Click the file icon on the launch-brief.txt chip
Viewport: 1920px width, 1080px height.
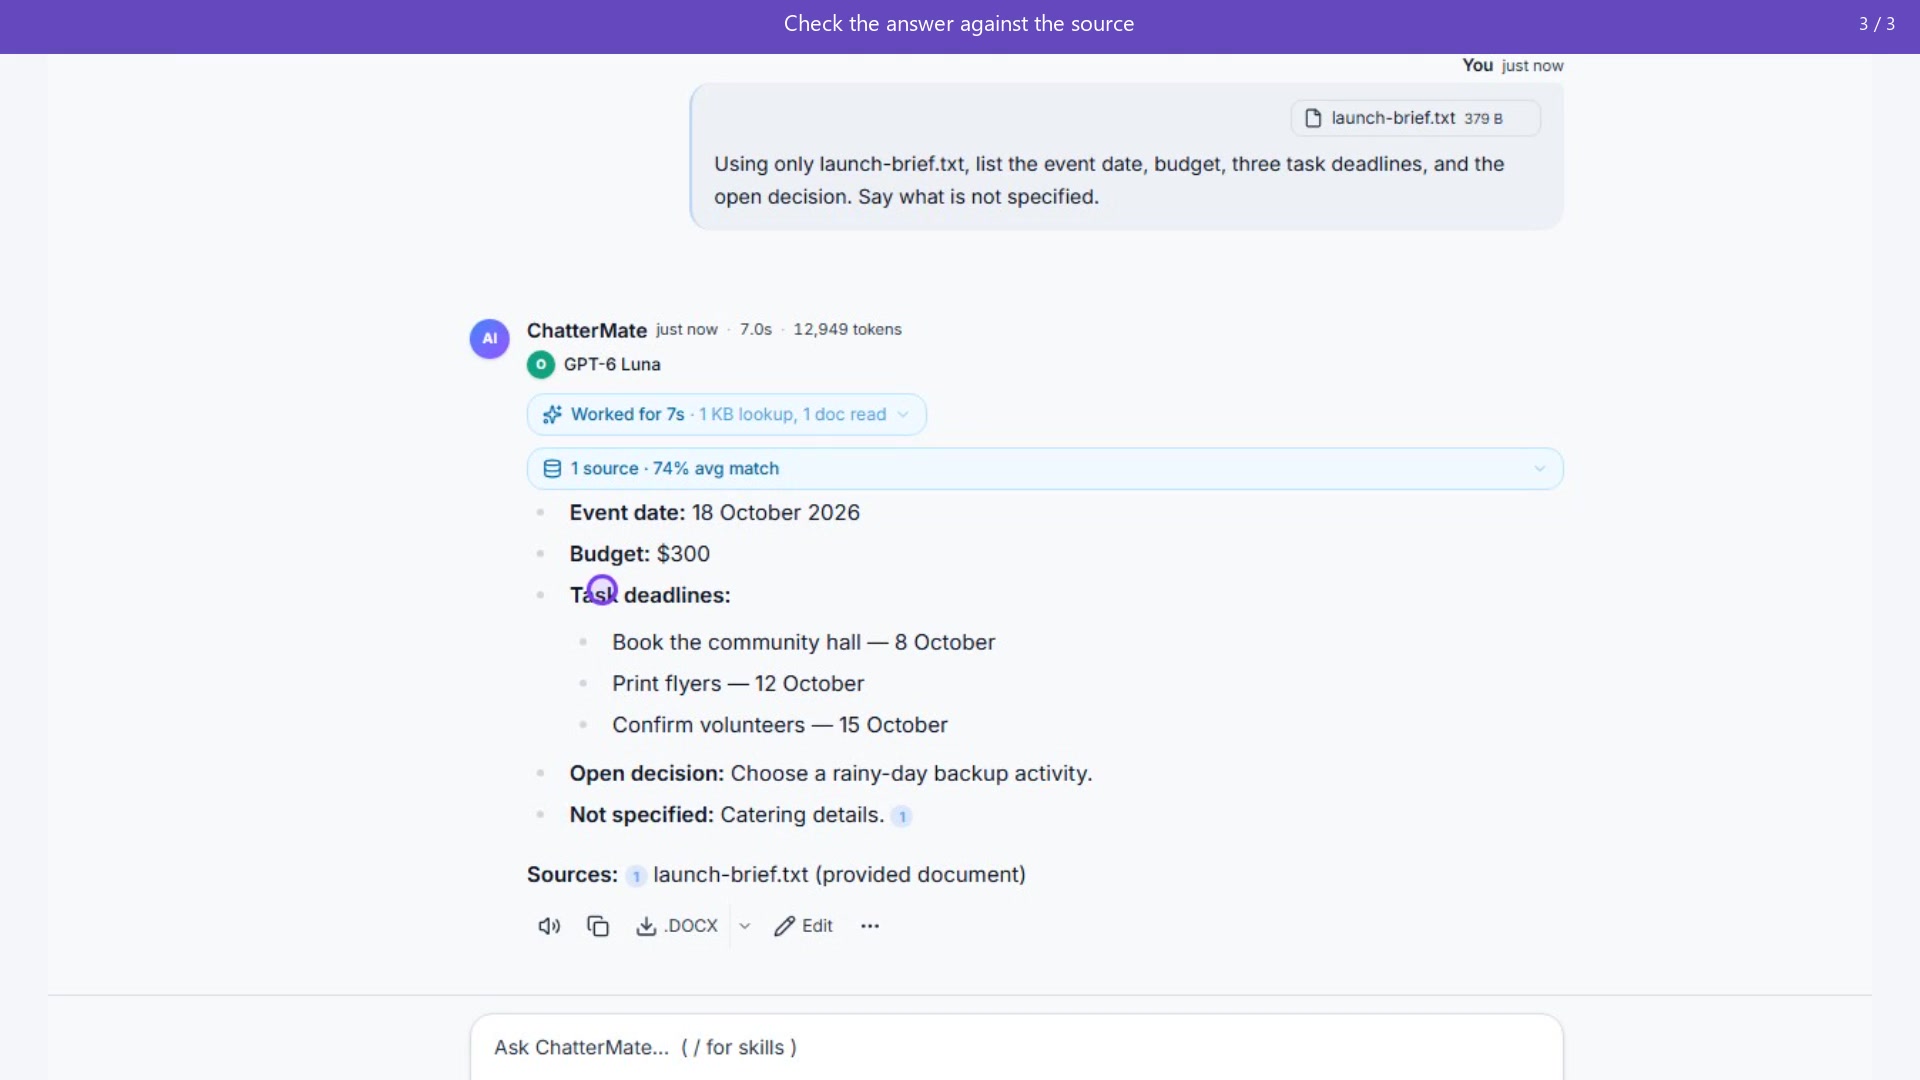pos(1313,118)
